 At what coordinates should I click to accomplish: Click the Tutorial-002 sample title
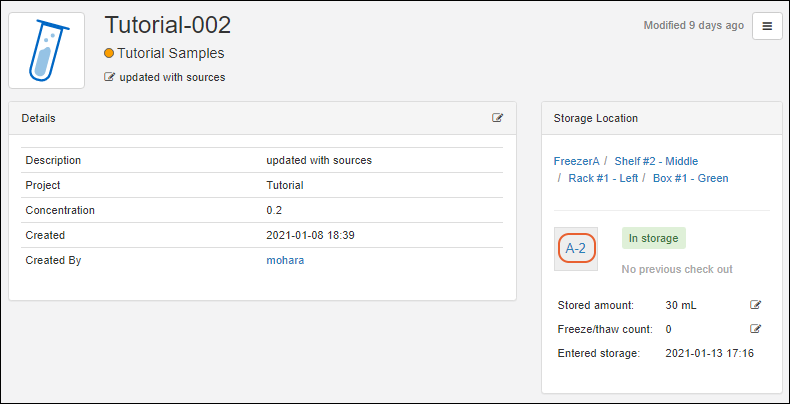[x=168, y=25]
